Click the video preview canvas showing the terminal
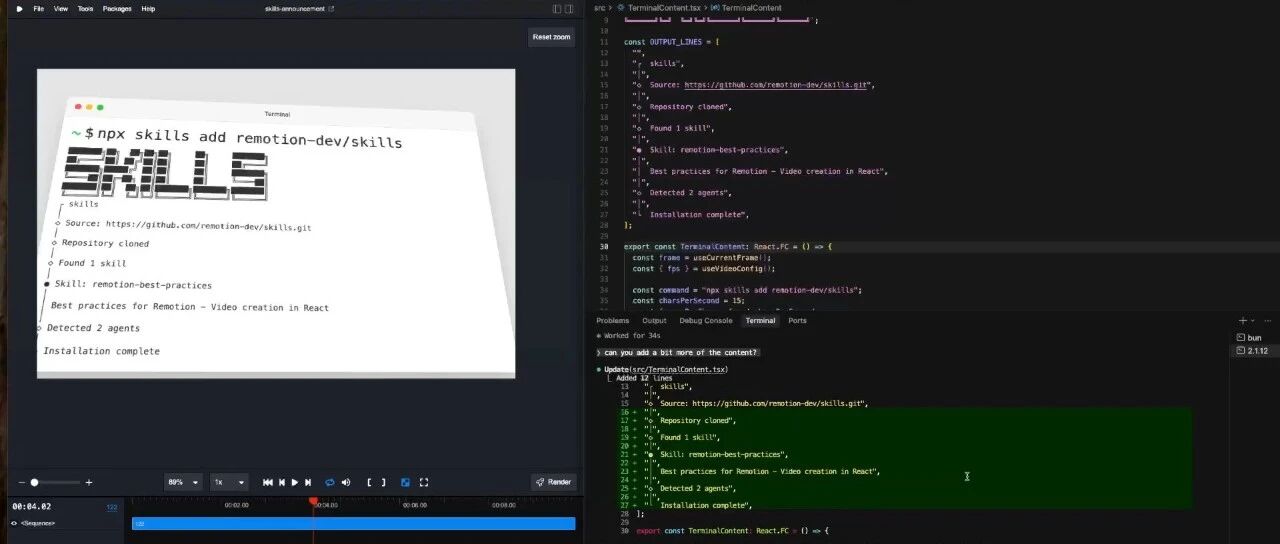Viewport: 1280px width, 544px height. pyautogui.click(x=276, y=223)
